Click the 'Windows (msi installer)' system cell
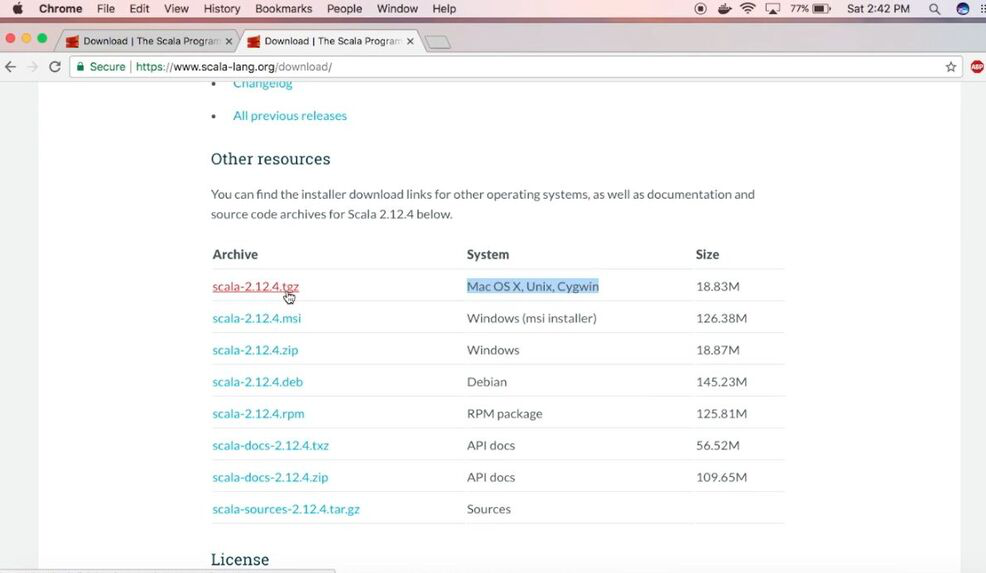The width and height of the screenshot is (986, 573). [x=531, y=318]
